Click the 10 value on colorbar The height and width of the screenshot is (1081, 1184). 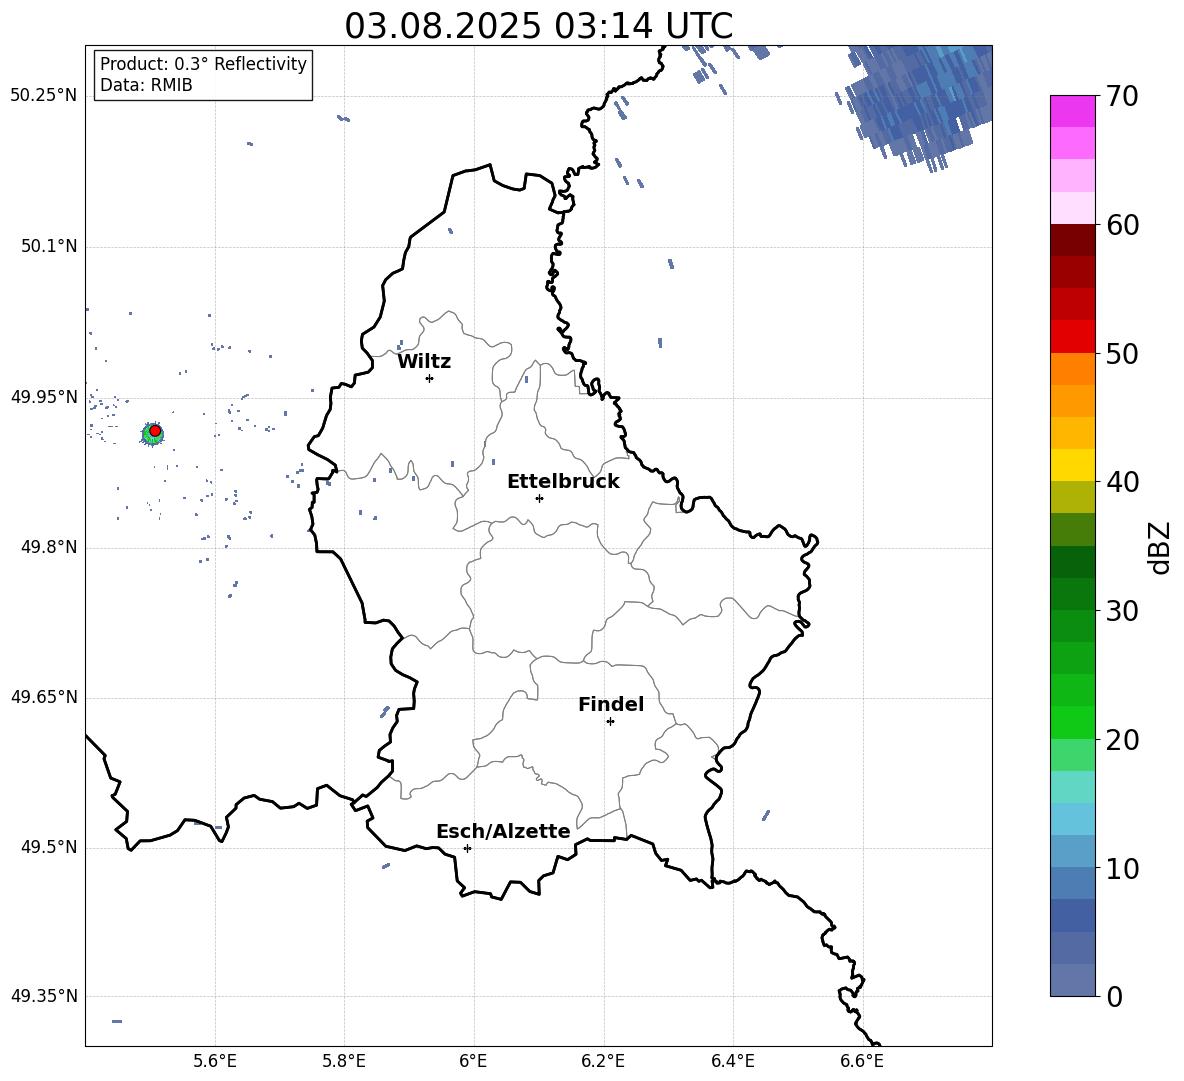pyautogui.click(x=1122, y=868)
